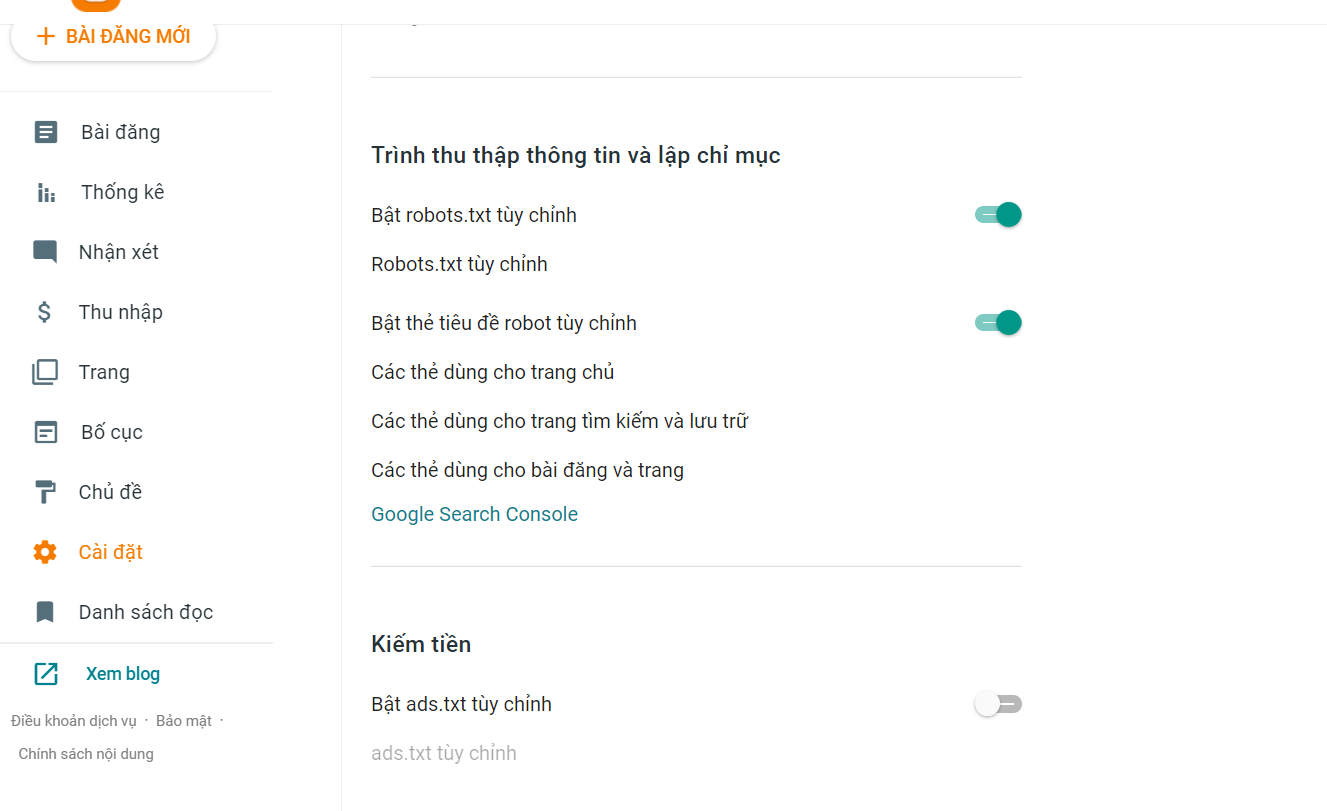This screenshot has height=811, width=1327.
Task: Turn off custom robot header tags
Action: pos(997,322)
